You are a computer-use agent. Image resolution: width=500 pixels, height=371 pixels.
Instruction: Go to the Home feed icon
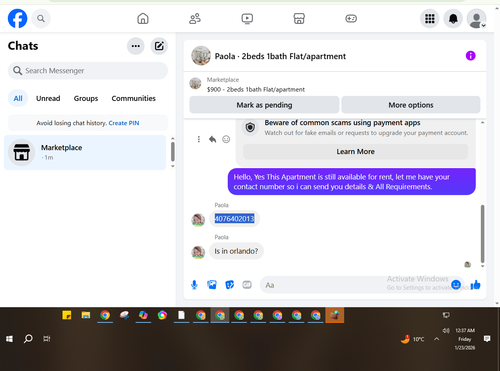pyautogui.click(x=143, y=18)
